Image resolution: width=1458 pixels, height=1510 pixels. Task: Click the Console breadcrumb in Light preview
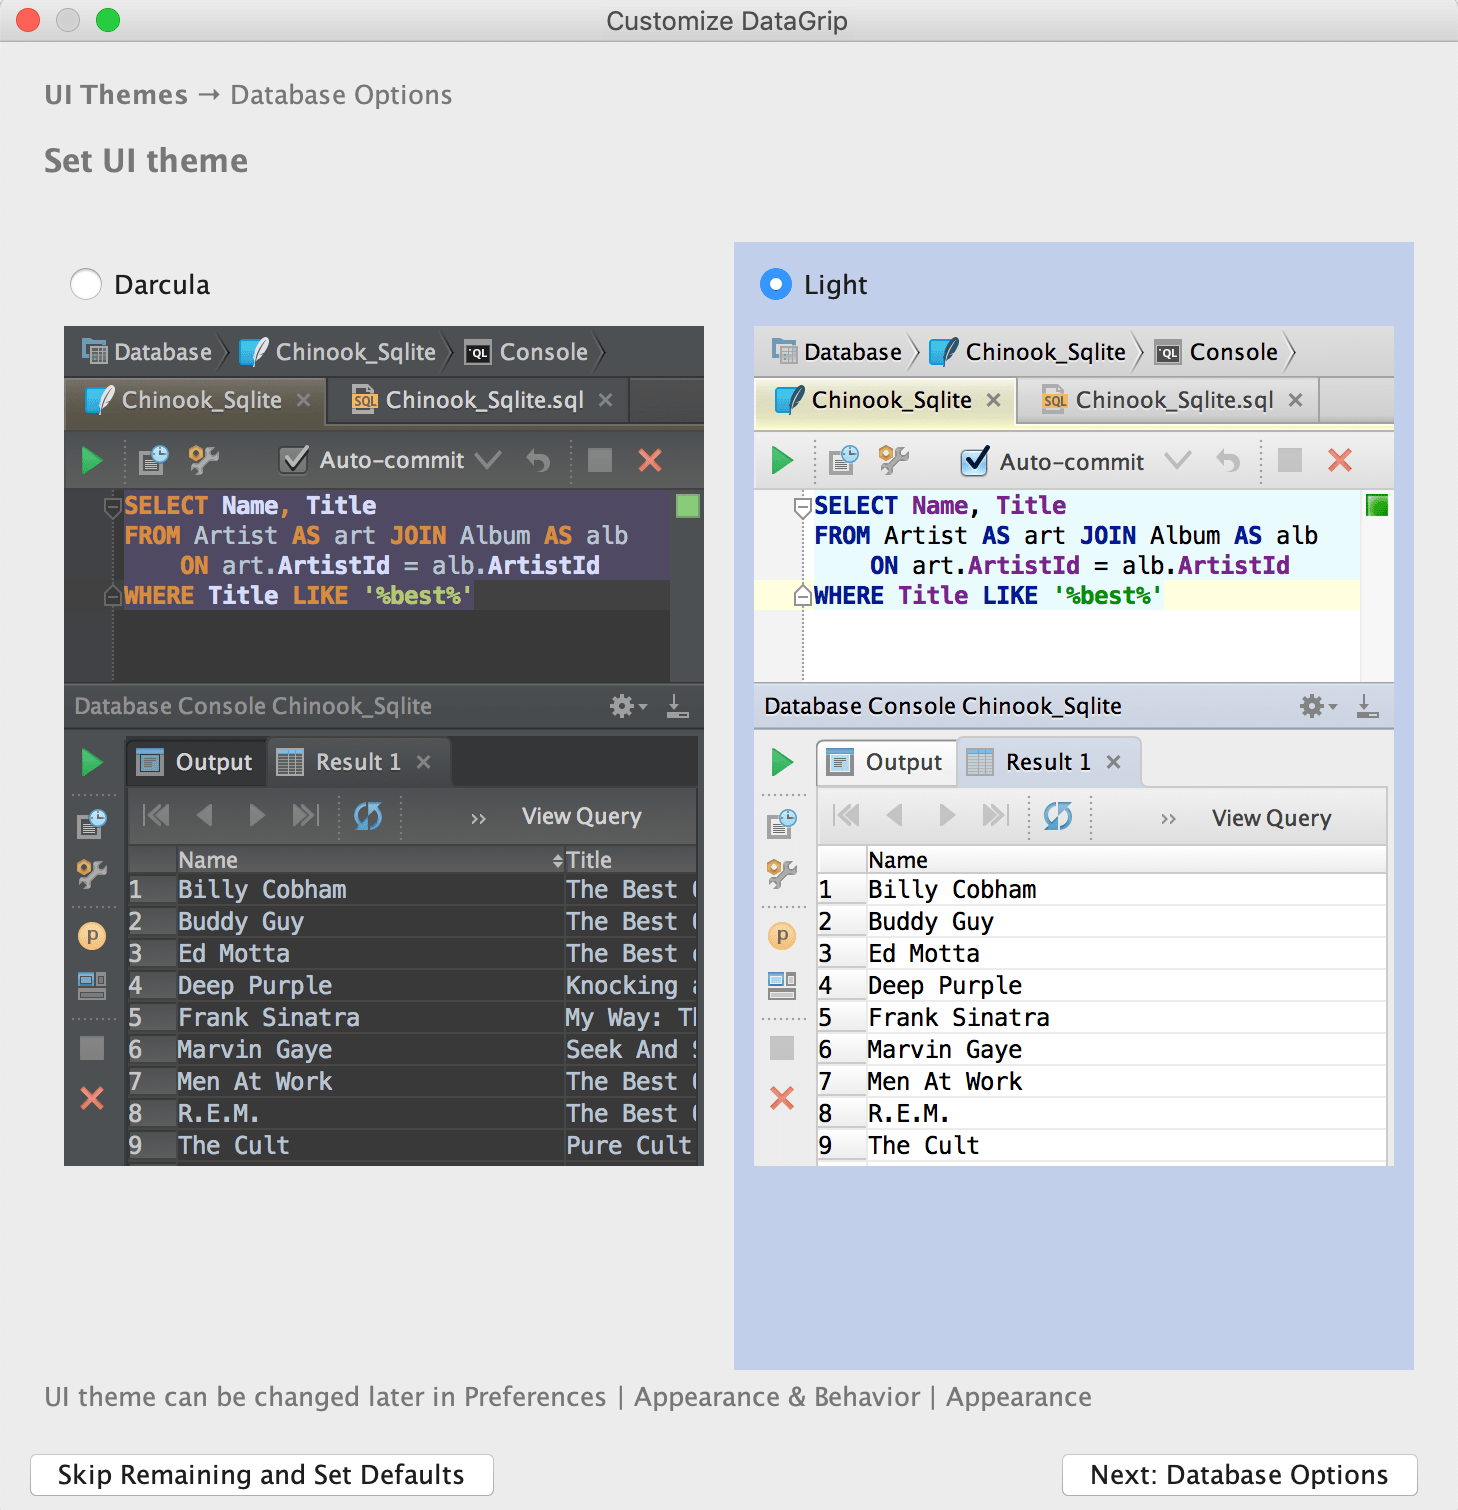pyautogui.click(x=1217, y=352)
